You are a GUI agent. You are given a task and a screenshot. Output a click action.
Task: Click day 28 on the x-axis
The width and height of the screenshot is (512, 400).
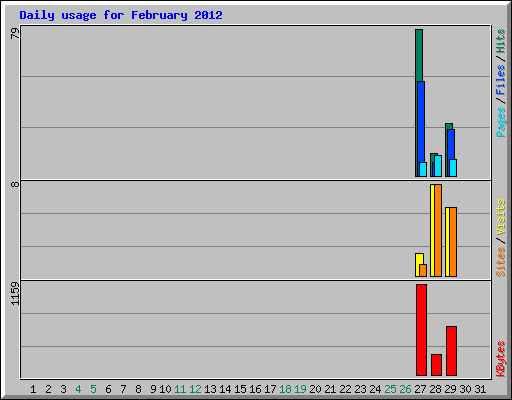pyautogui.click(x=435, y=389)
